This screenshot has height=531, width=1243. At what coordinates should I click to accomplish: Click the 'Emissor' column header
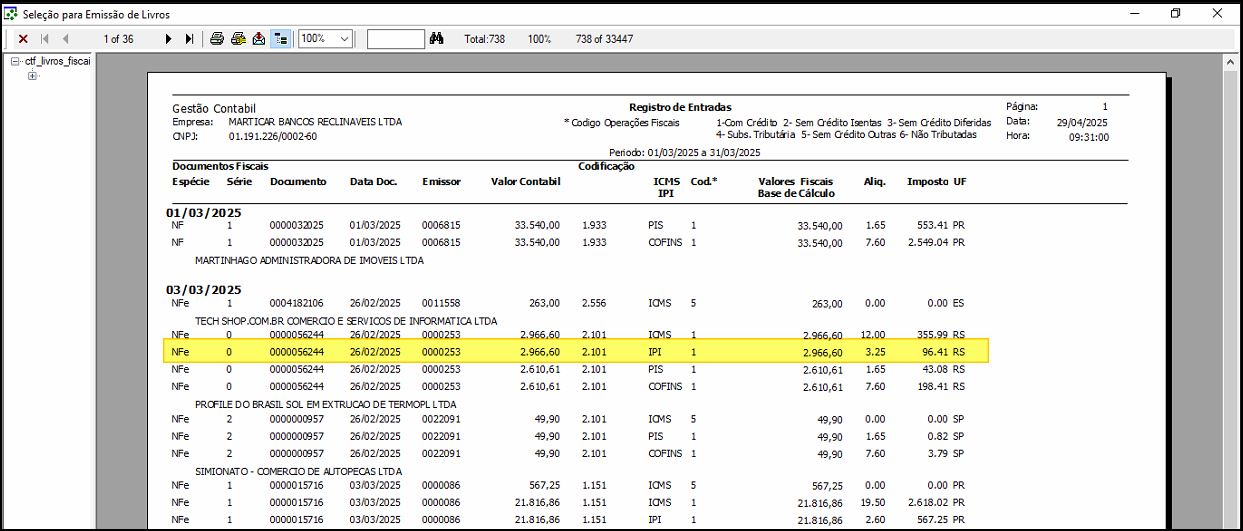pos(441,182)
